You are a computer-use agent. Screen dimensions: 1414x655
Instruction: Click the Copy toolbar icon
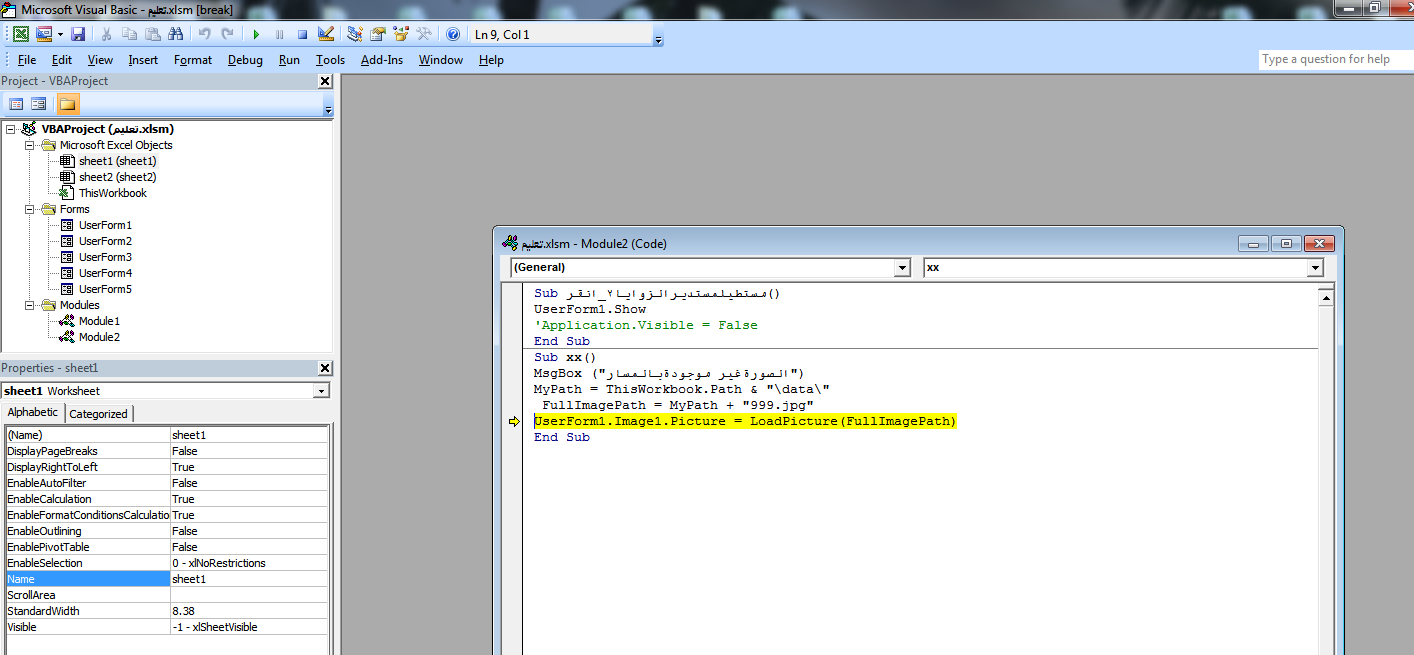coord(129,34)
